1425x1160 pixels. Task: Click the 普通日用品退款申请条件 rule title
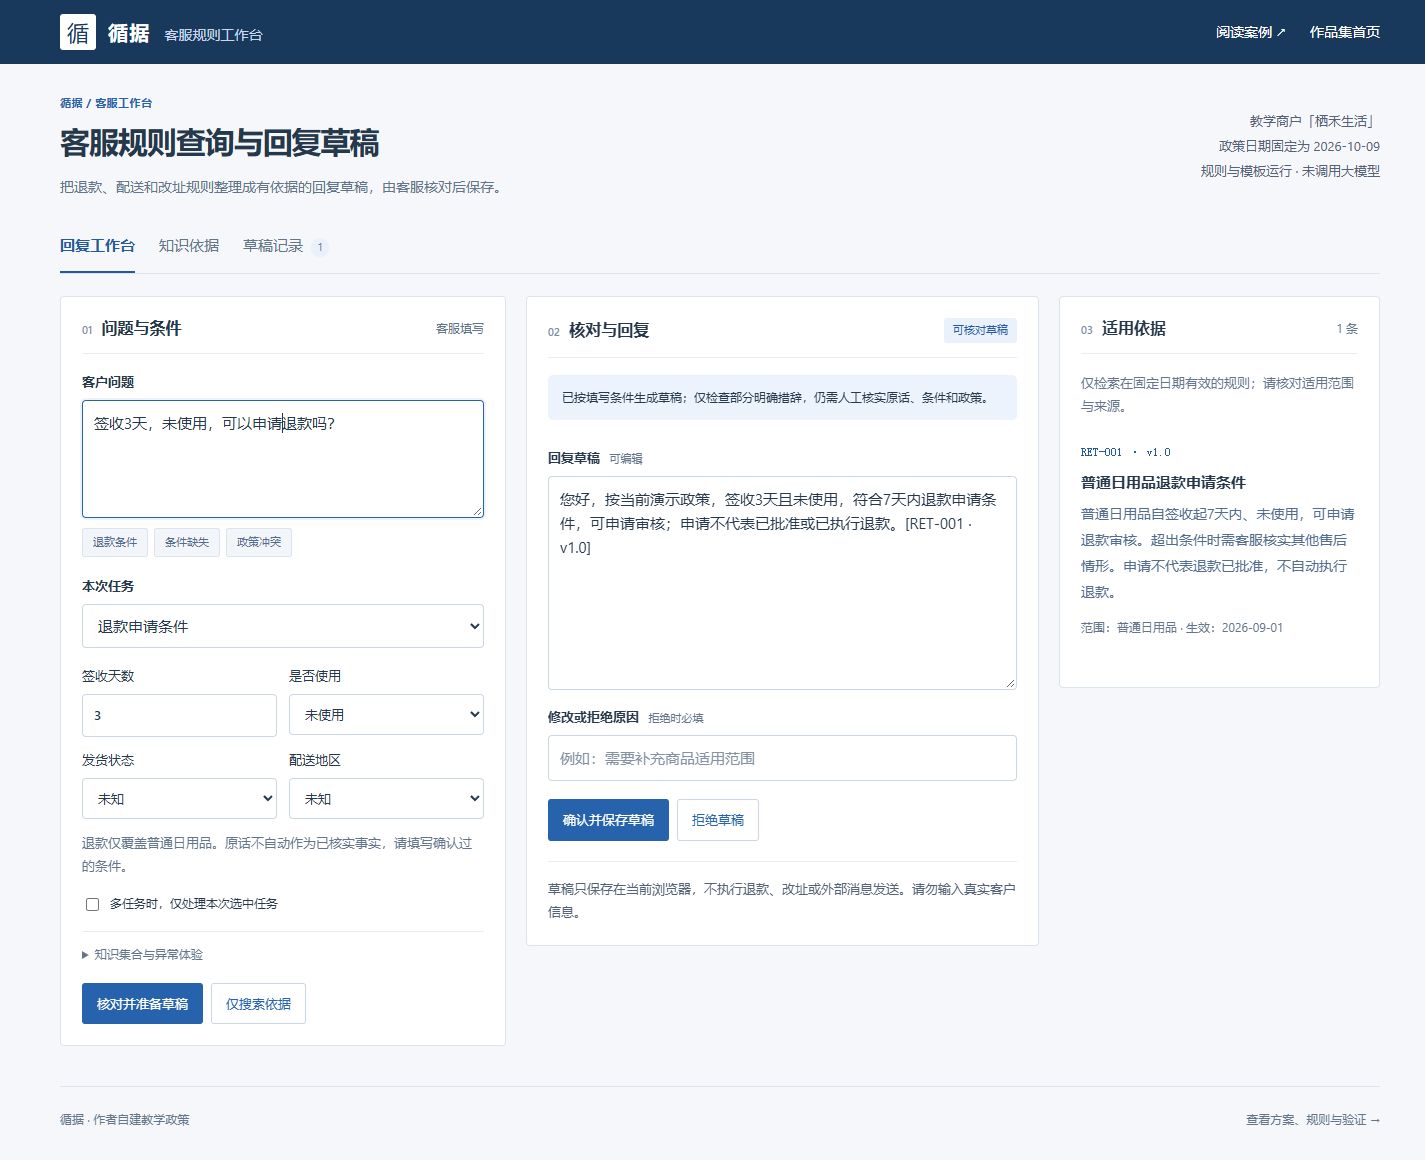coord(1163,482)
